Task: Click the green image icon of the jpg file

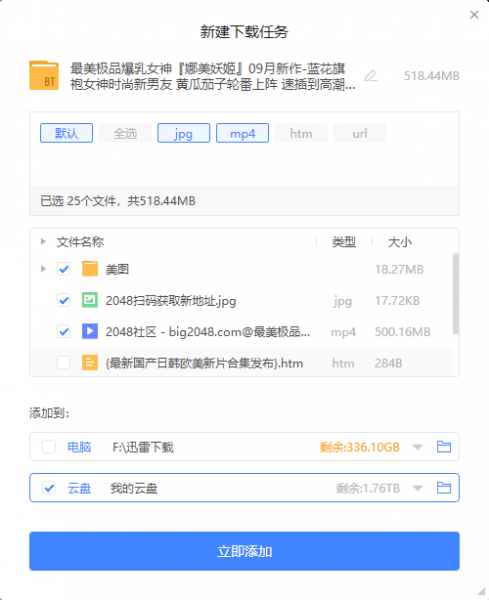Action: [x=90, y=300]
